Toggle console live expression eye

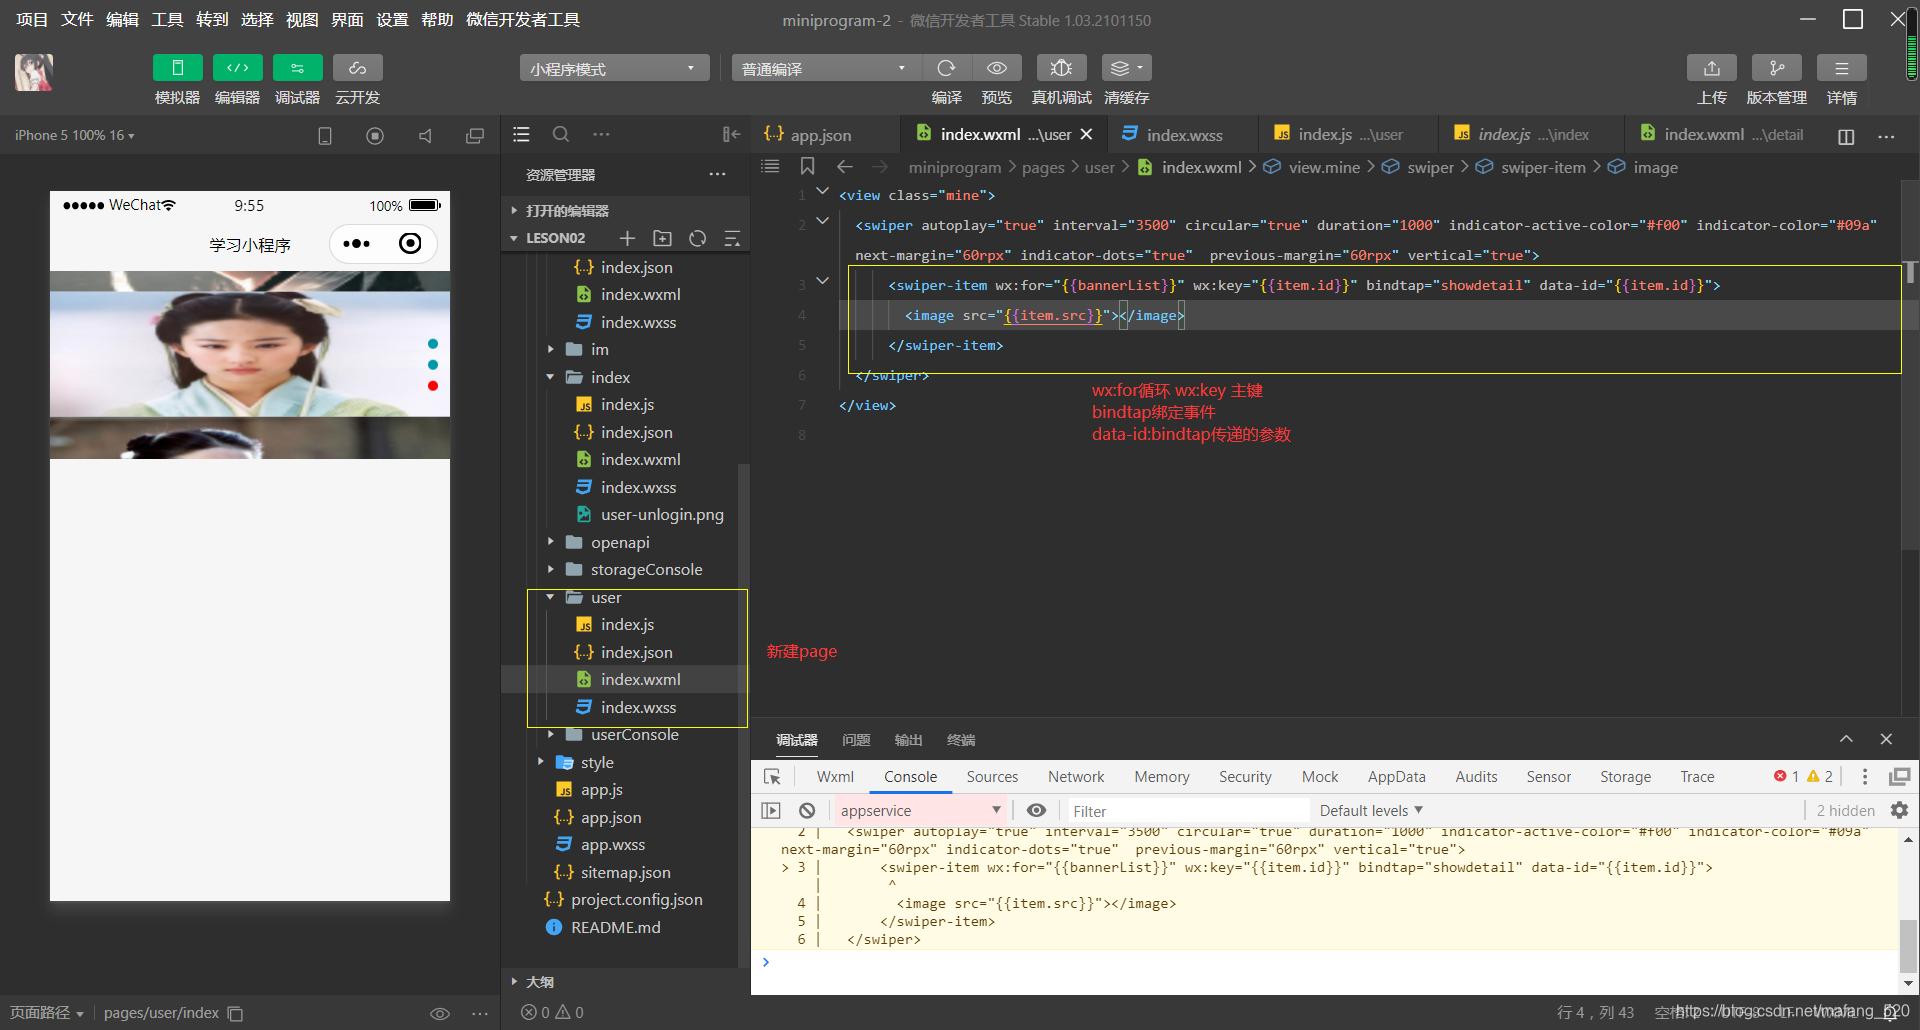coord(1037,810)
